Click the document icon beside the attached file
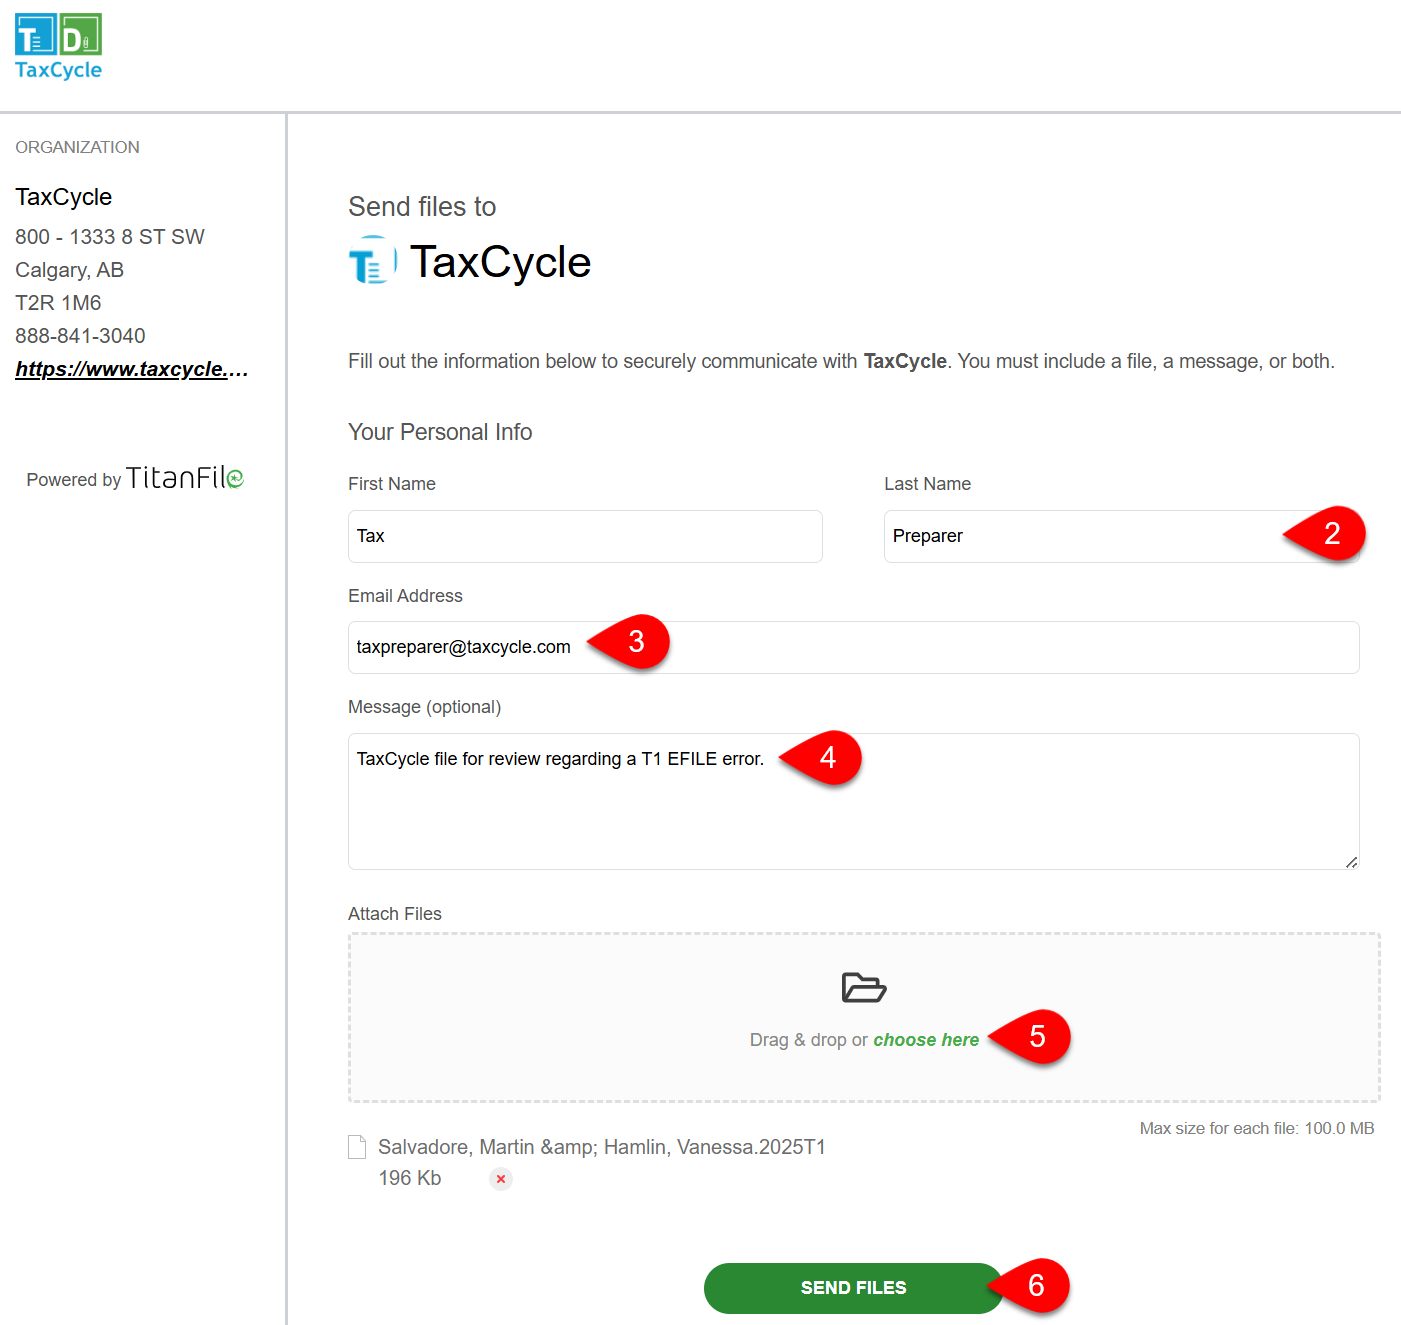This screenshot has height=1325, width=1401. tap(357, 1147)
